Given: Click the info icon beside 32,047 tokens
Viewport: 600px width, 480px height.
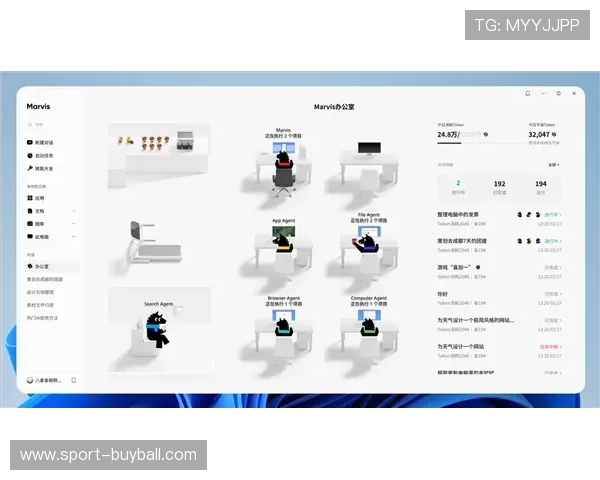Looking at the screenshot, I should click(x=554, y=134).
